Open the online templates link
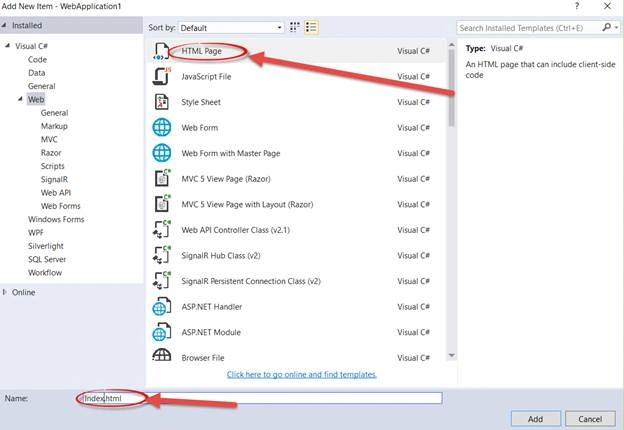This screenshot has height=430, width=624. [302, 374]
